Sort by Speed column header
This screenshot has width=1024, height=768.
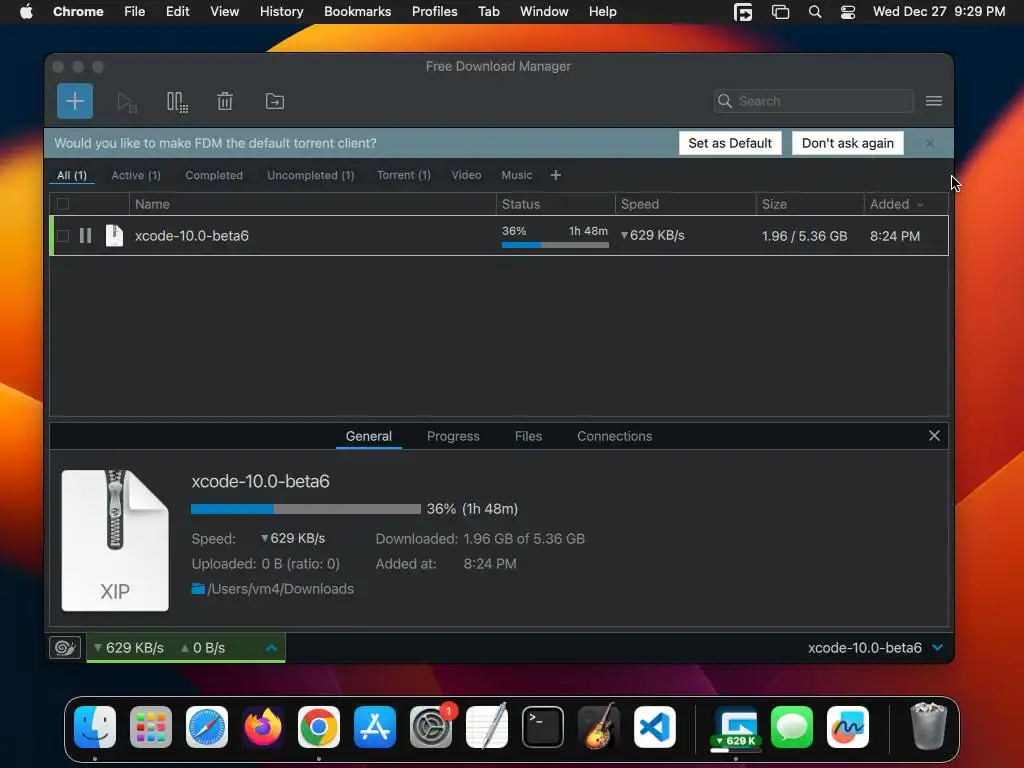(685, 204)
